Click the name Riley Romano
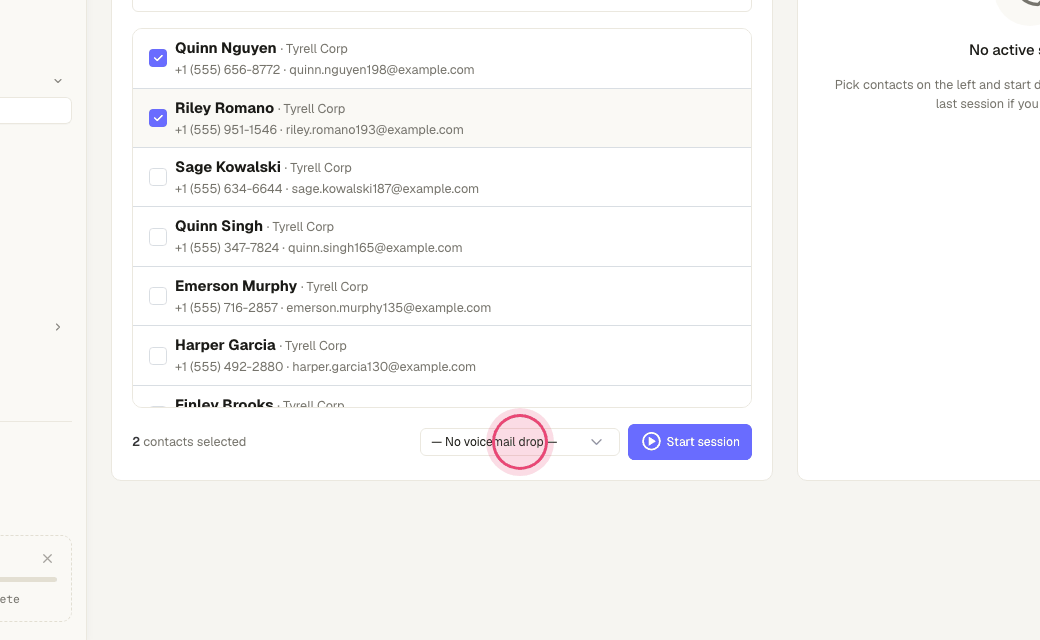The image size is (1040, 640). tap(224, 107)
